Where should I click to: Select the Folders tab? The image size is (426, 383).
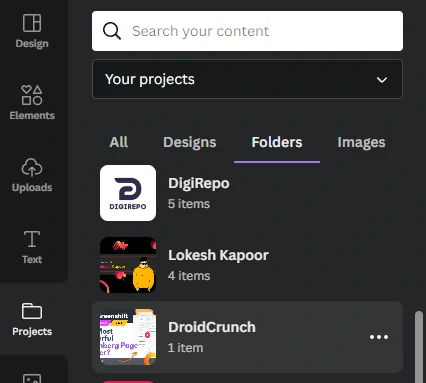tap(277, 142)
